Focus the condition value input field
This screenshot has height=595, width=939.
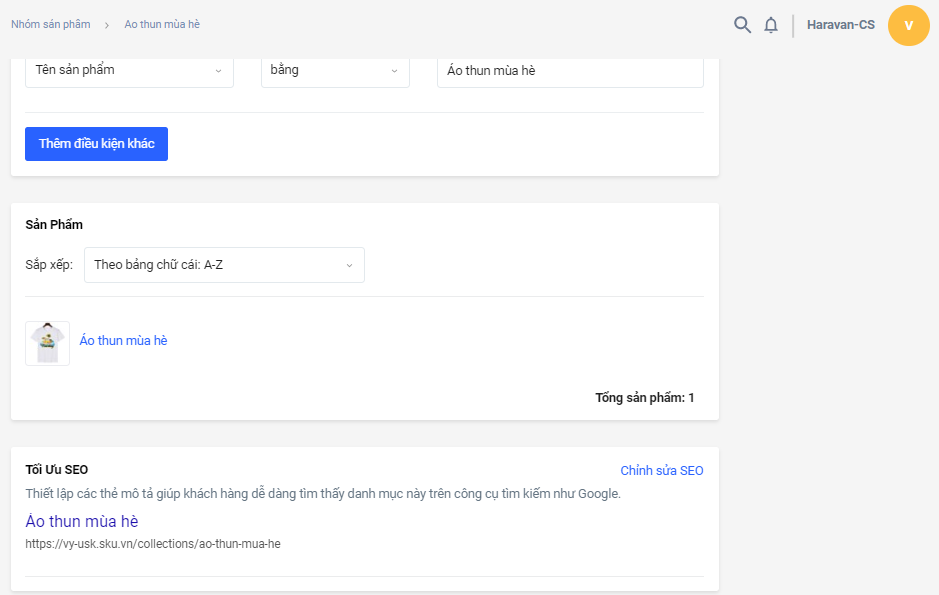coord(570,70)
